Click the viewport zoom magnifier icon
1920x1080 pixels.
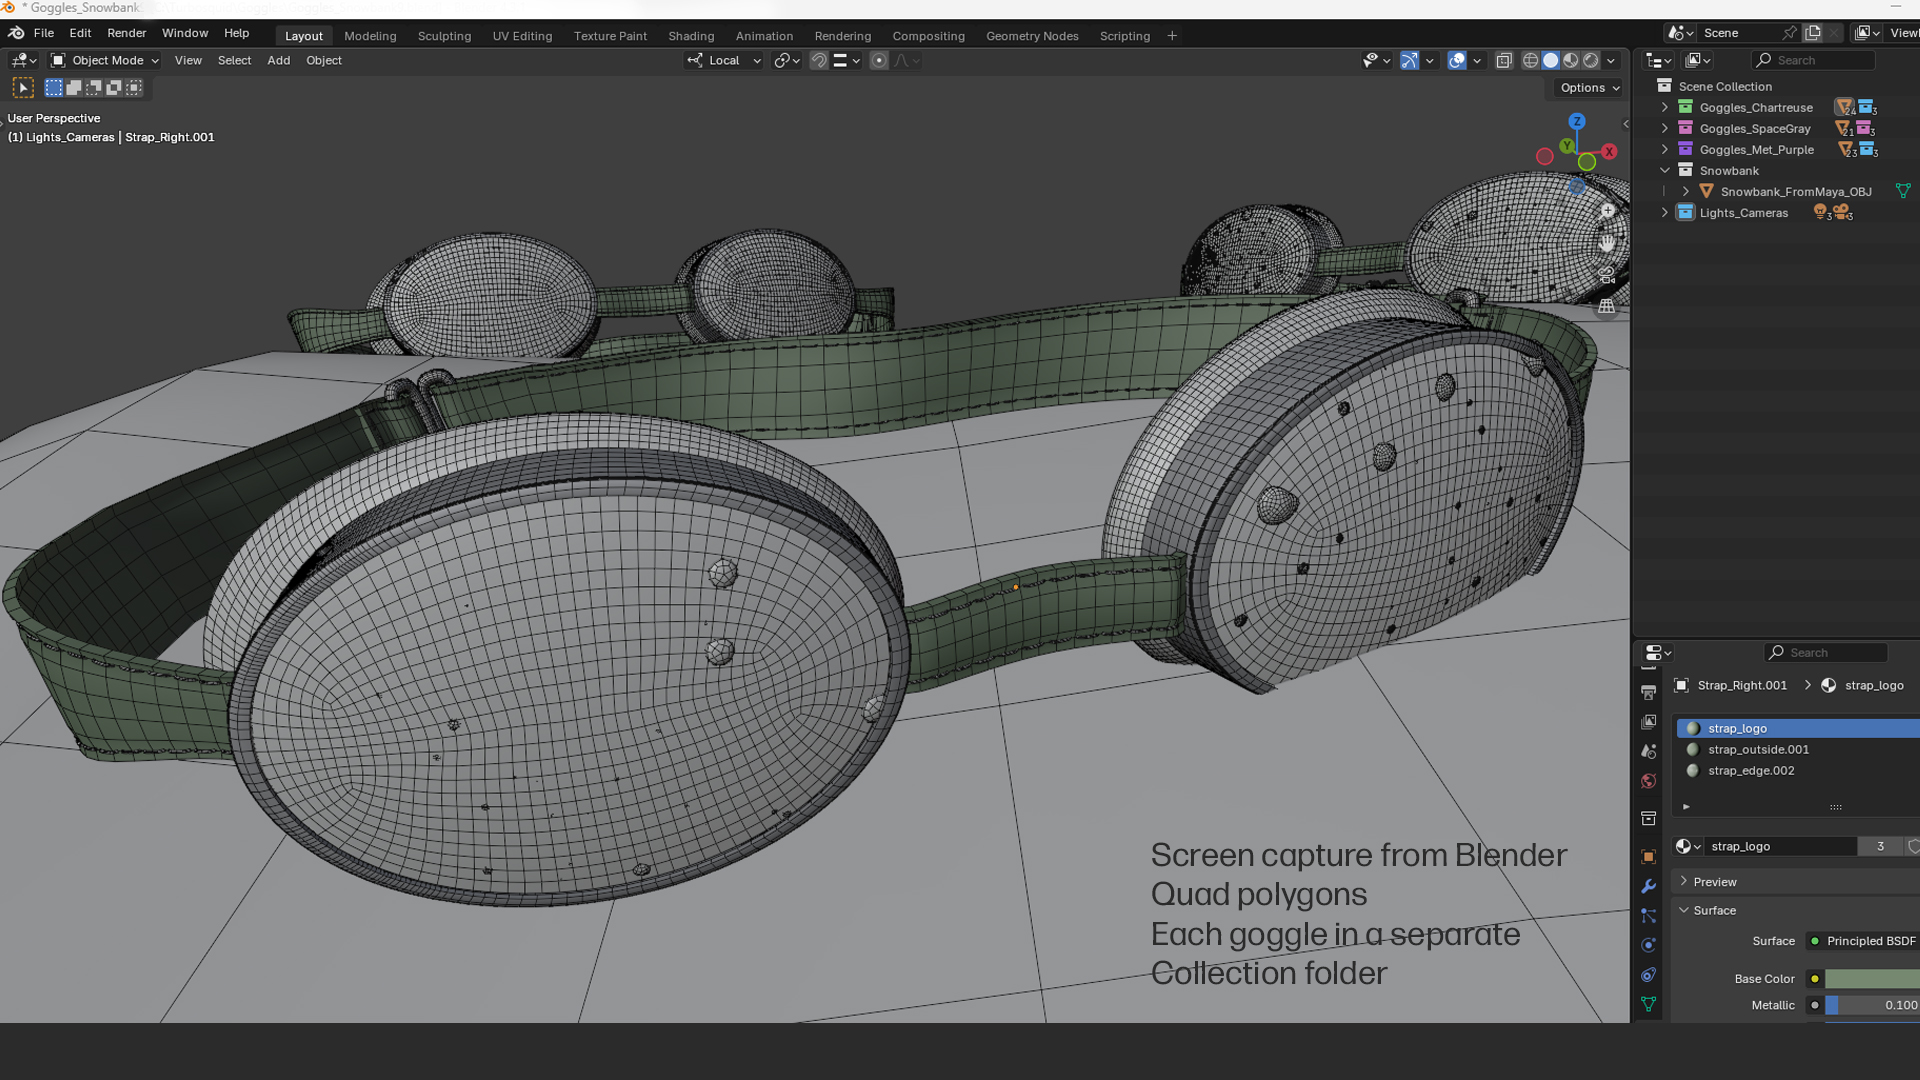coord(1607,211)
